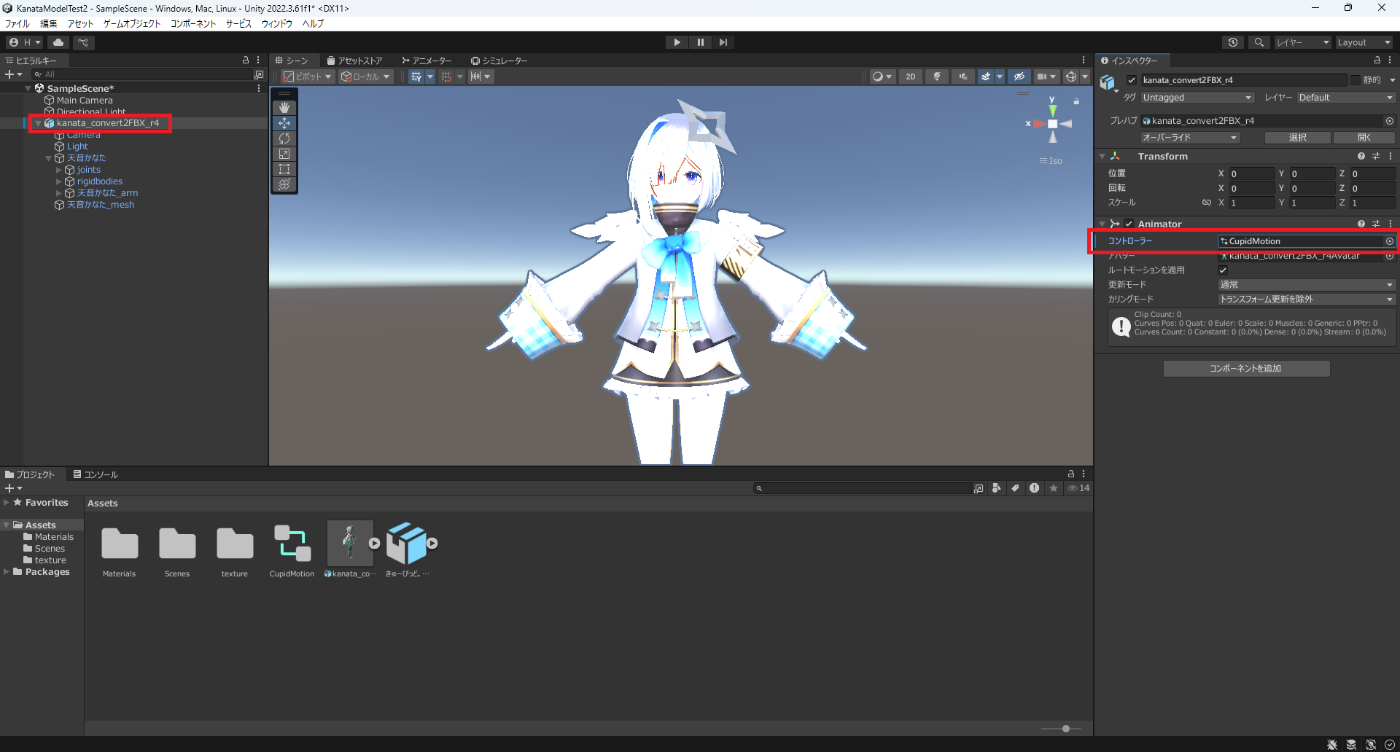This screenshot has height=752, width=1400.
Task: Toggle scene lighting bulb icon
Action: point(937,76)
